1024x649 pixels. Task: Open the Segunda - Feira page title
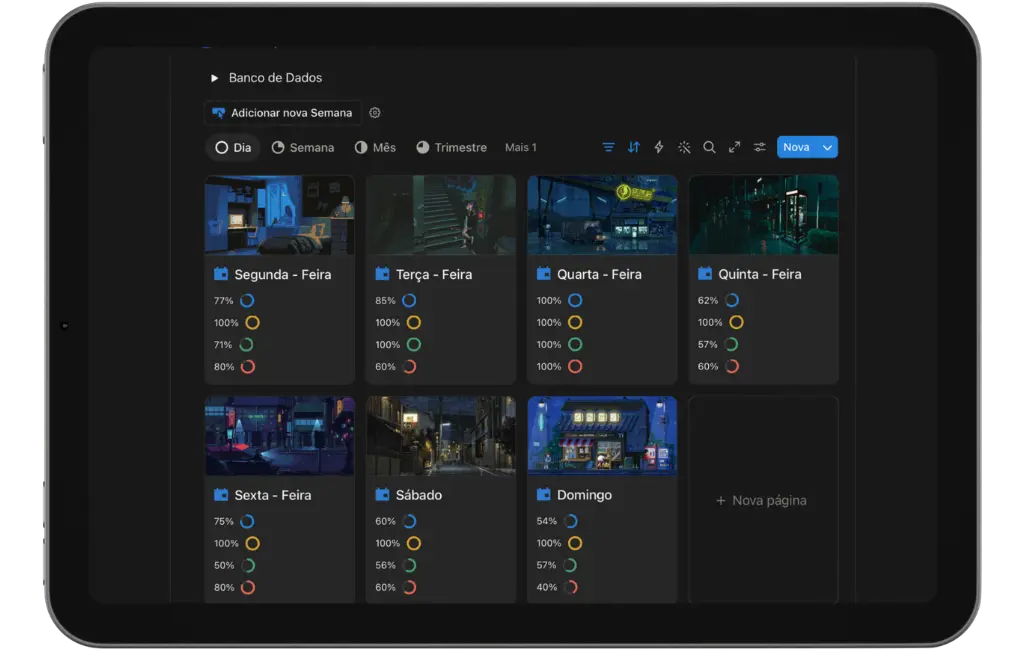[283, 274]
